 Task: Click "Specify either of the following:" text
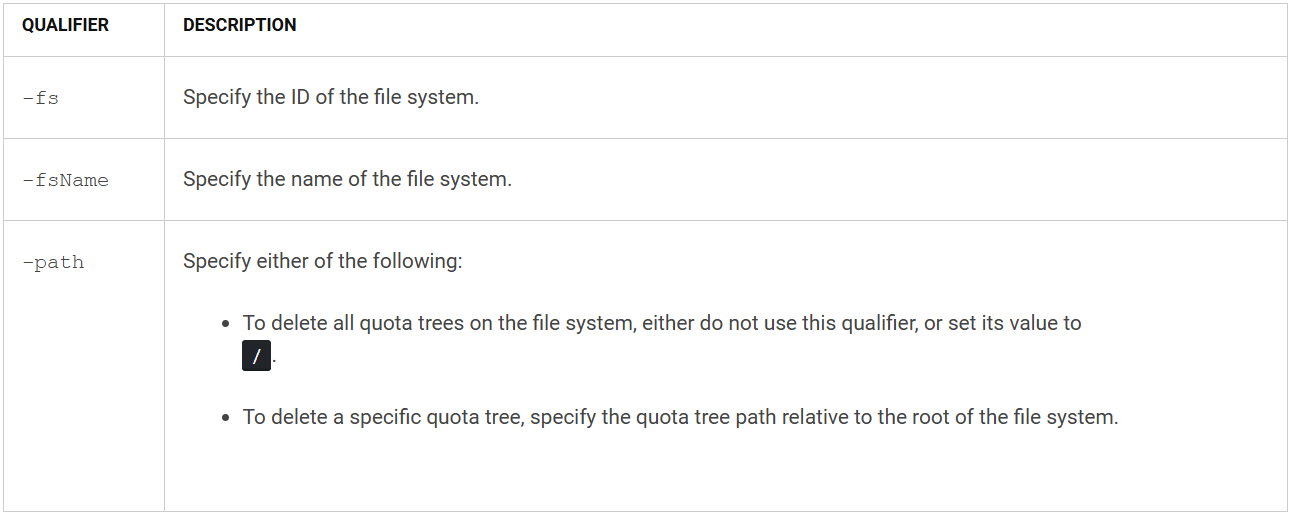click(322, 263)
